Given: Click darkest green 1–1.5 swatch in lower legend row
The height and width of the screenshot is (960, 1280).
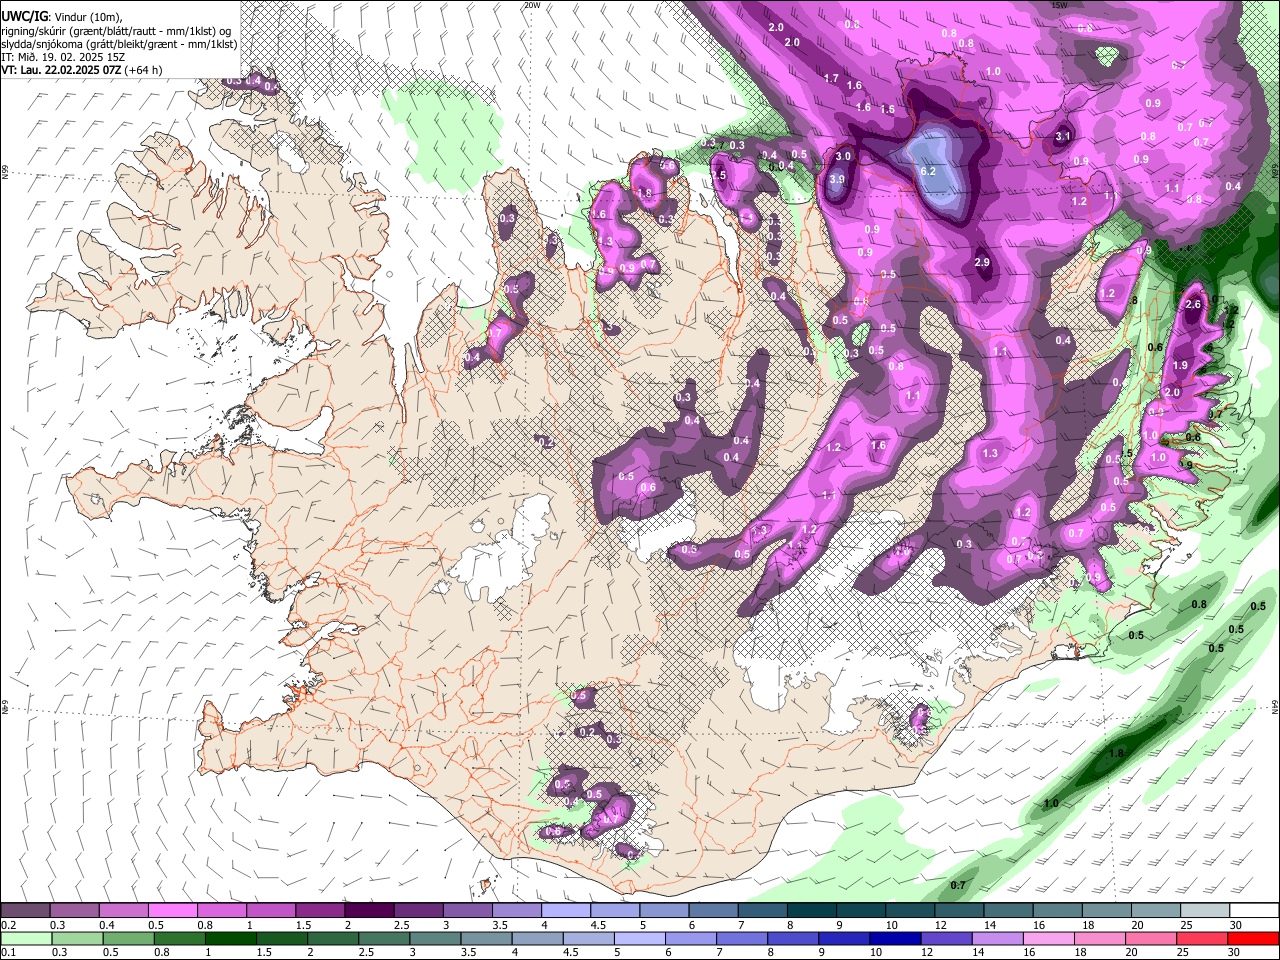Looking at the screenshot, I should tap(230, 938).
